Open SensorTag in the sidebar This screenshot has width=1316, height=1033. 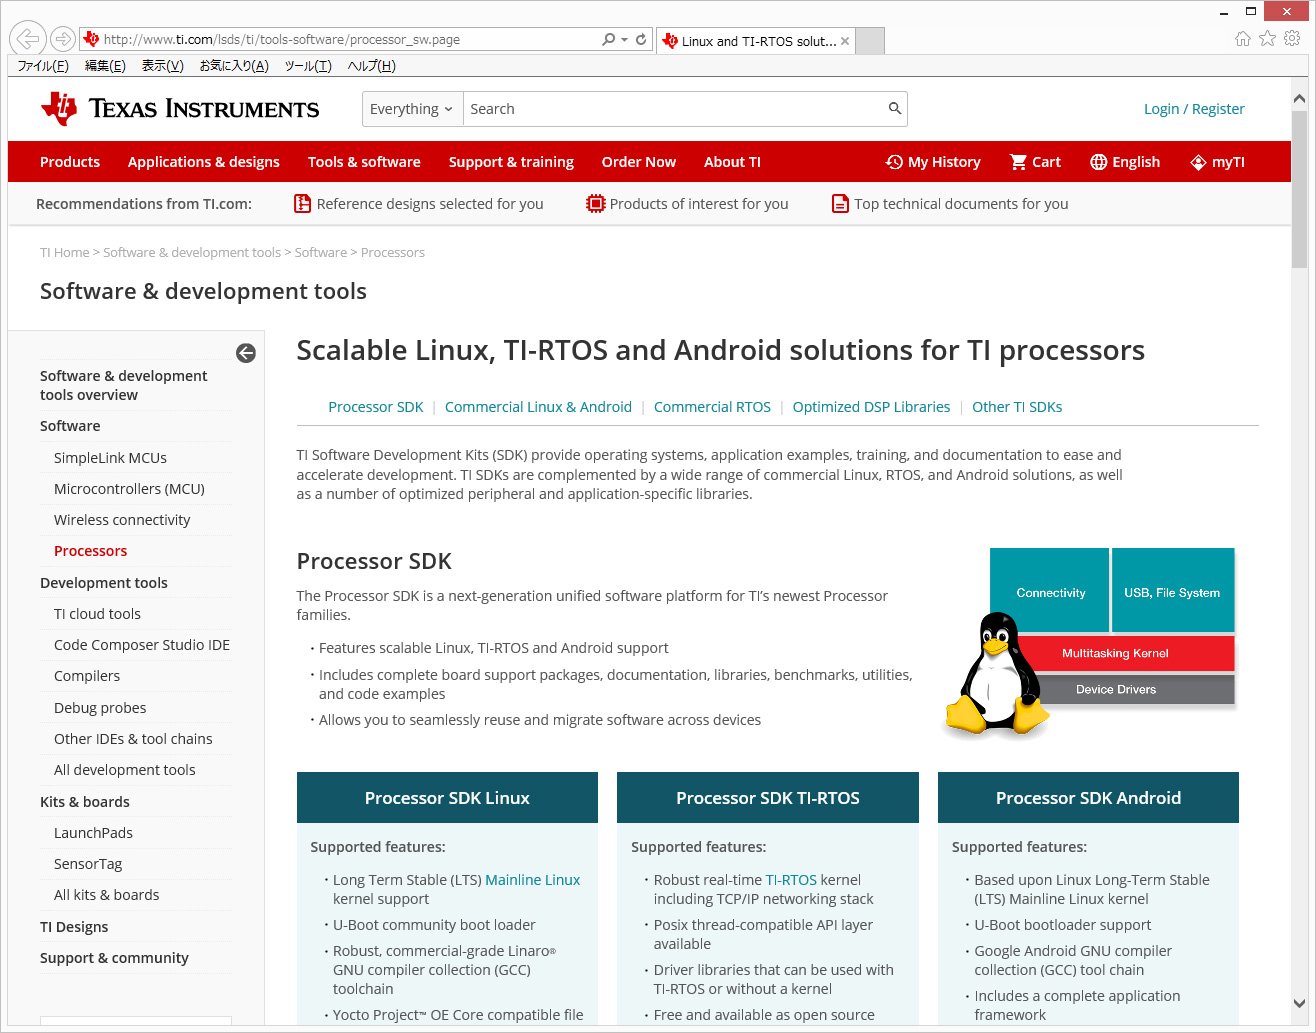click(x=88, y=864)
